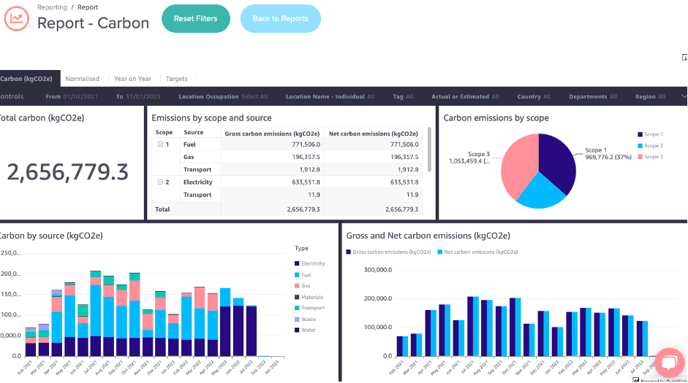Open the Reporting breadcrumb link
The image size is (688, 383).
[52, 7]
